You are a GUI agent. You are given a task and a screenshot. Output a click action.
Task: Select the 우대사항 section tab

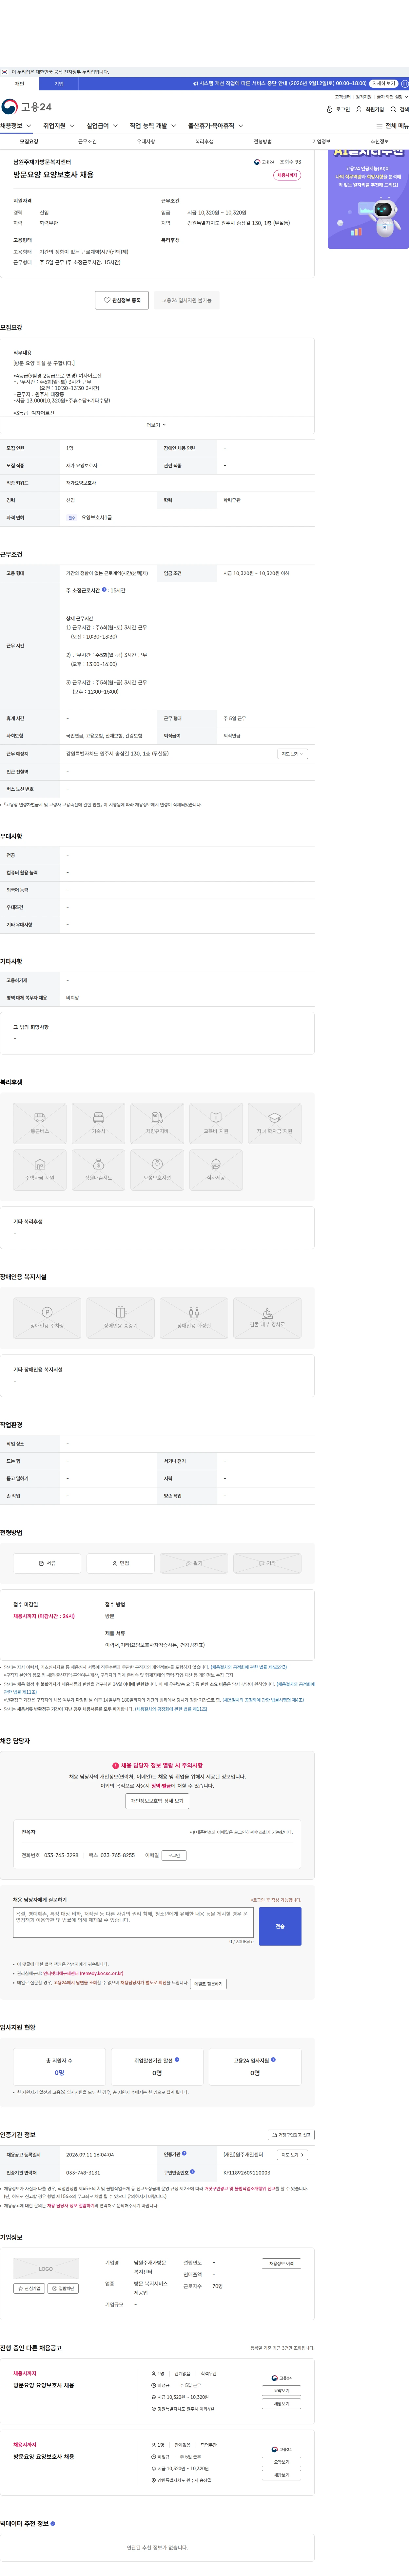(146, 142)
